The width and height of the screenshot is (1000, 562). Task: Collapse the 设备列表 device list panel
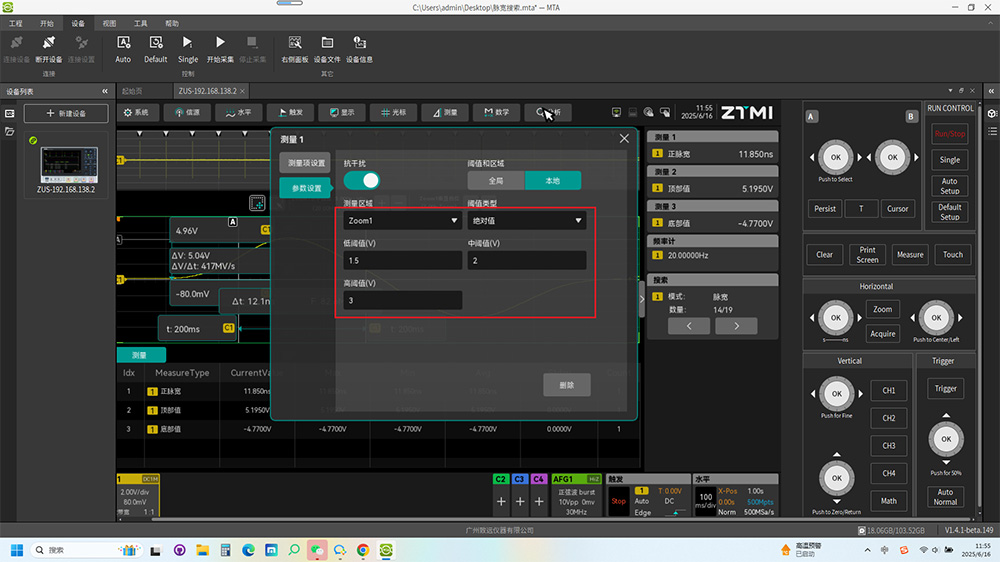(105, 91)
